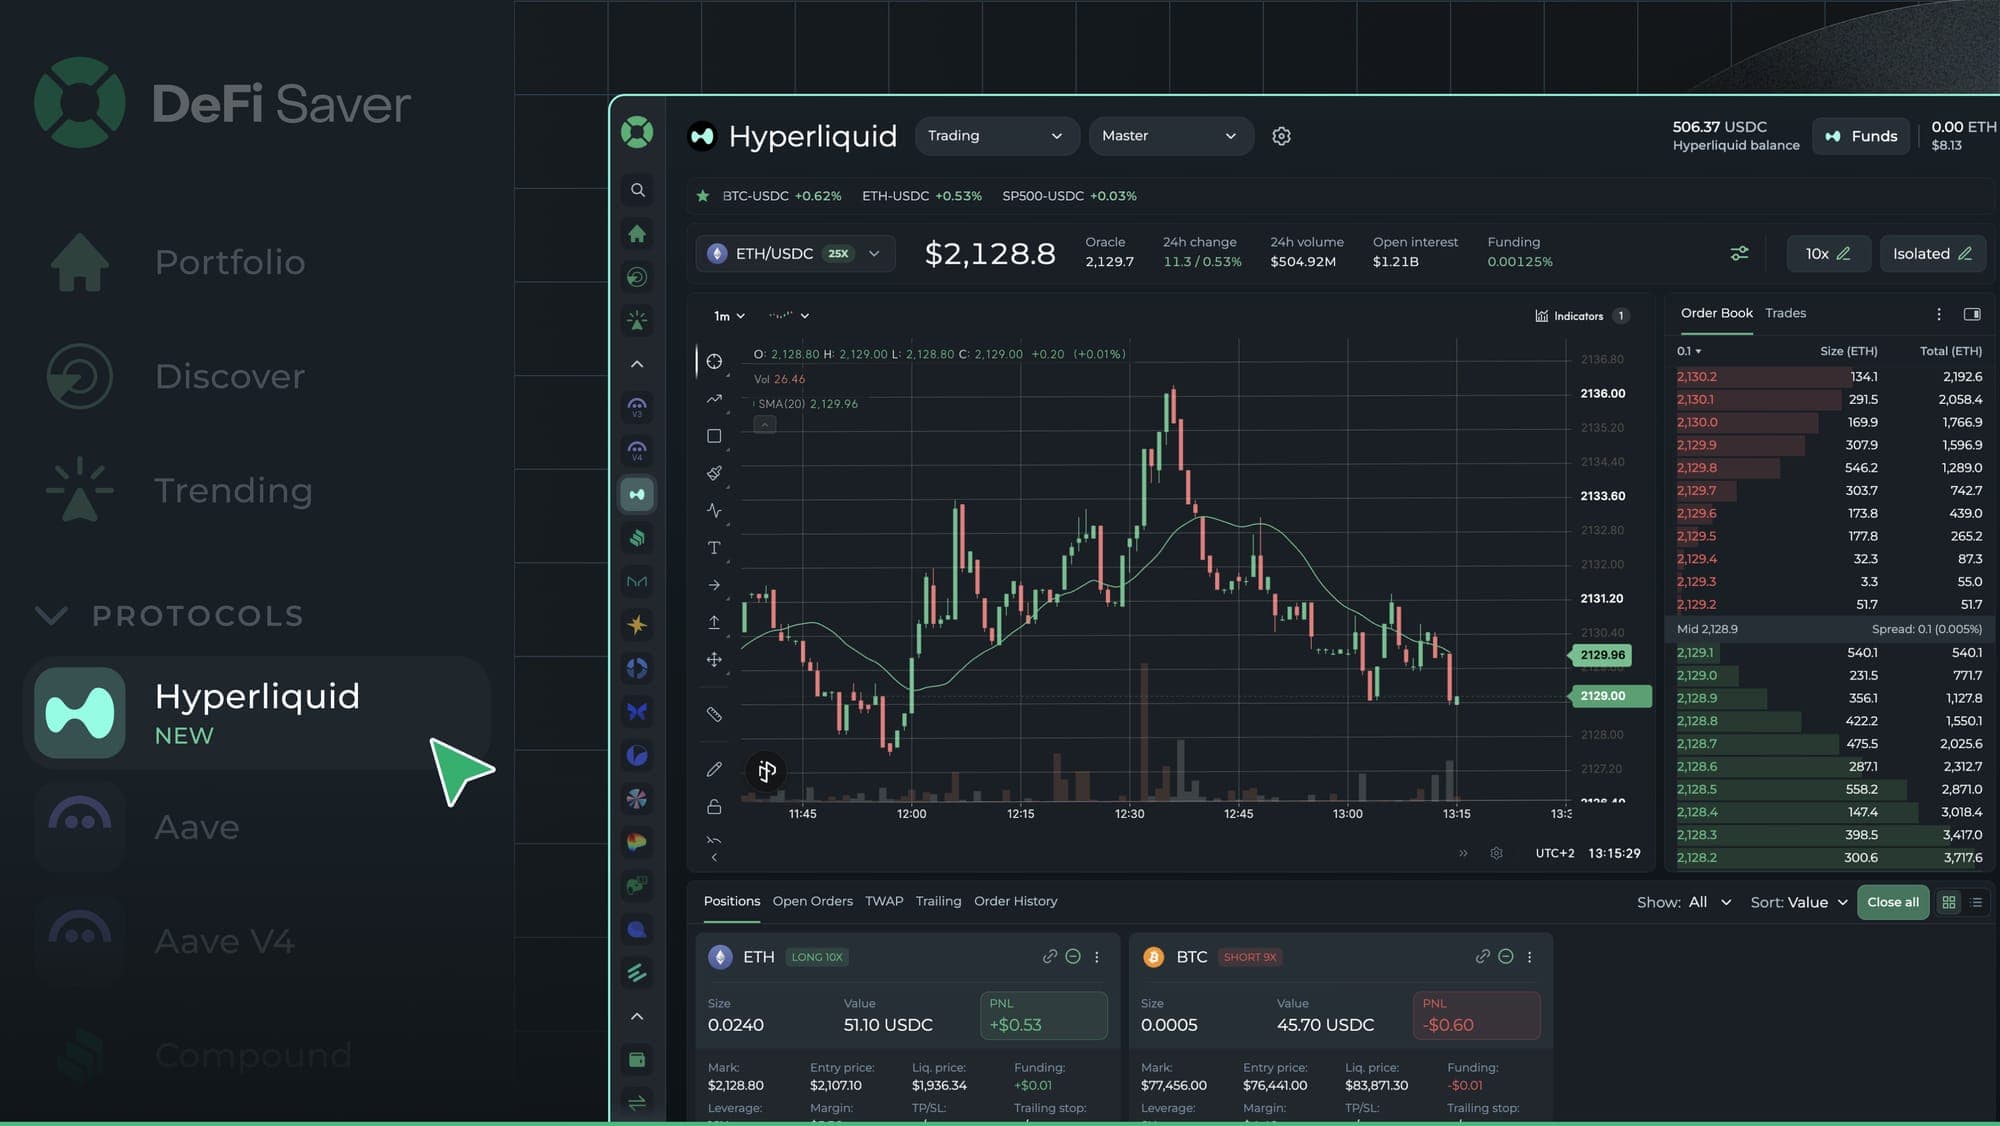Change Isolated margin mode
The width and height of the screenshot is (2000, 1126).
(1932, 254)
